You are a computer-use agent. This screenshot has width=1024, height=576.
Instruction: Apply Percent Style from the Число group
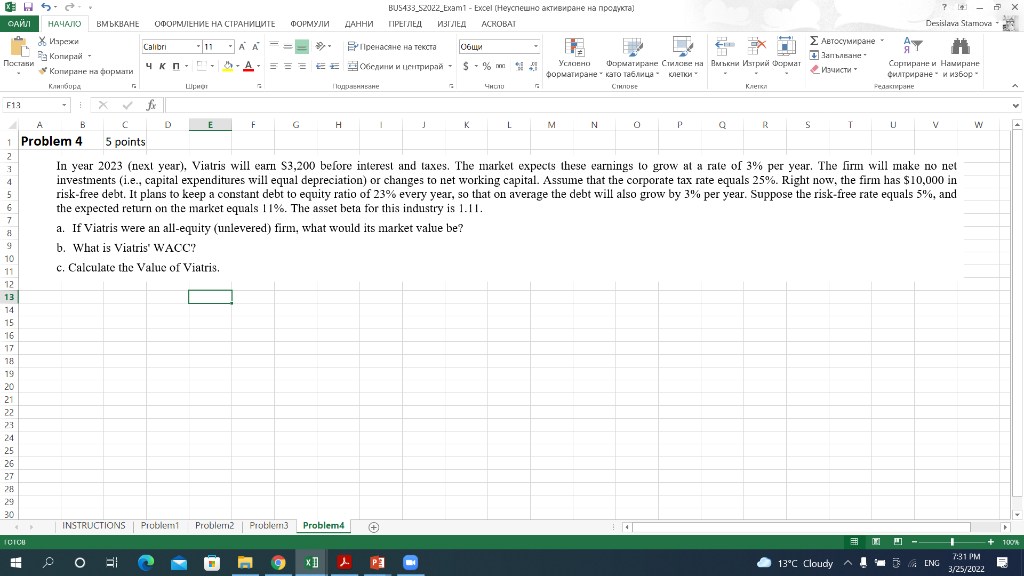(486, 66)
